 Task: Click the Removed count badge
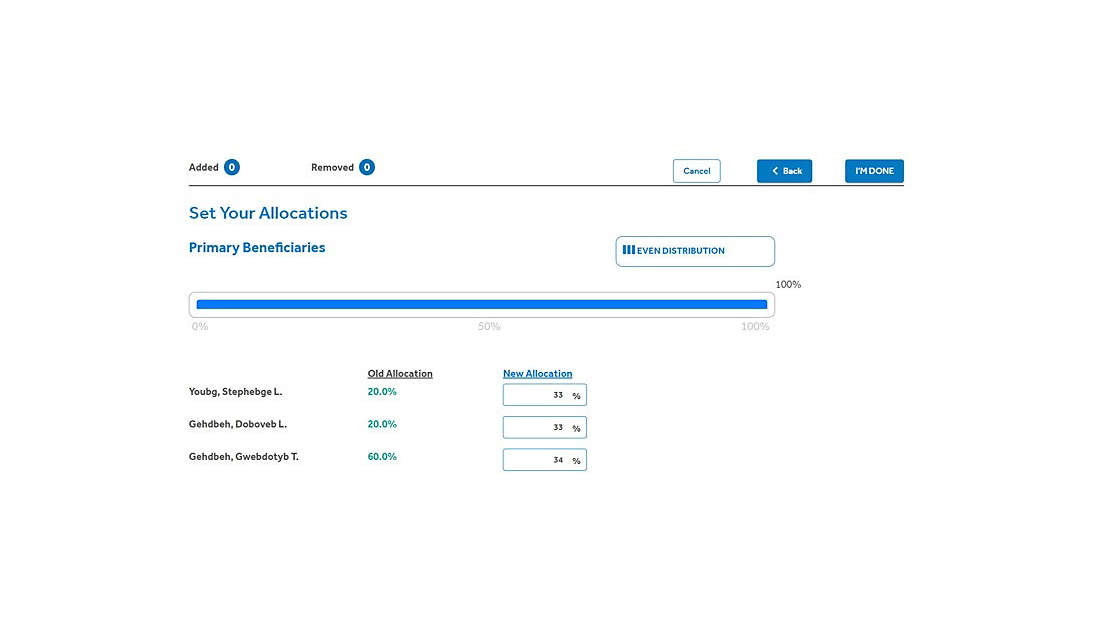coord(367,167)
